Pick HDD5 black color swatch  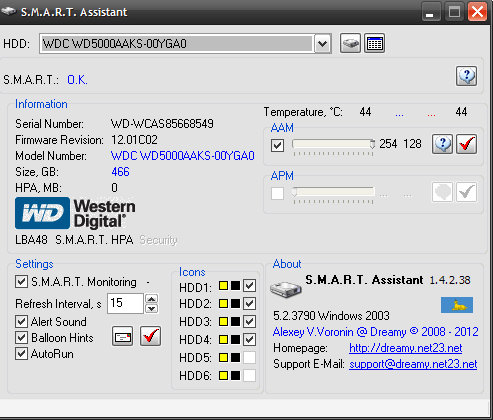[x=235, y=358]
